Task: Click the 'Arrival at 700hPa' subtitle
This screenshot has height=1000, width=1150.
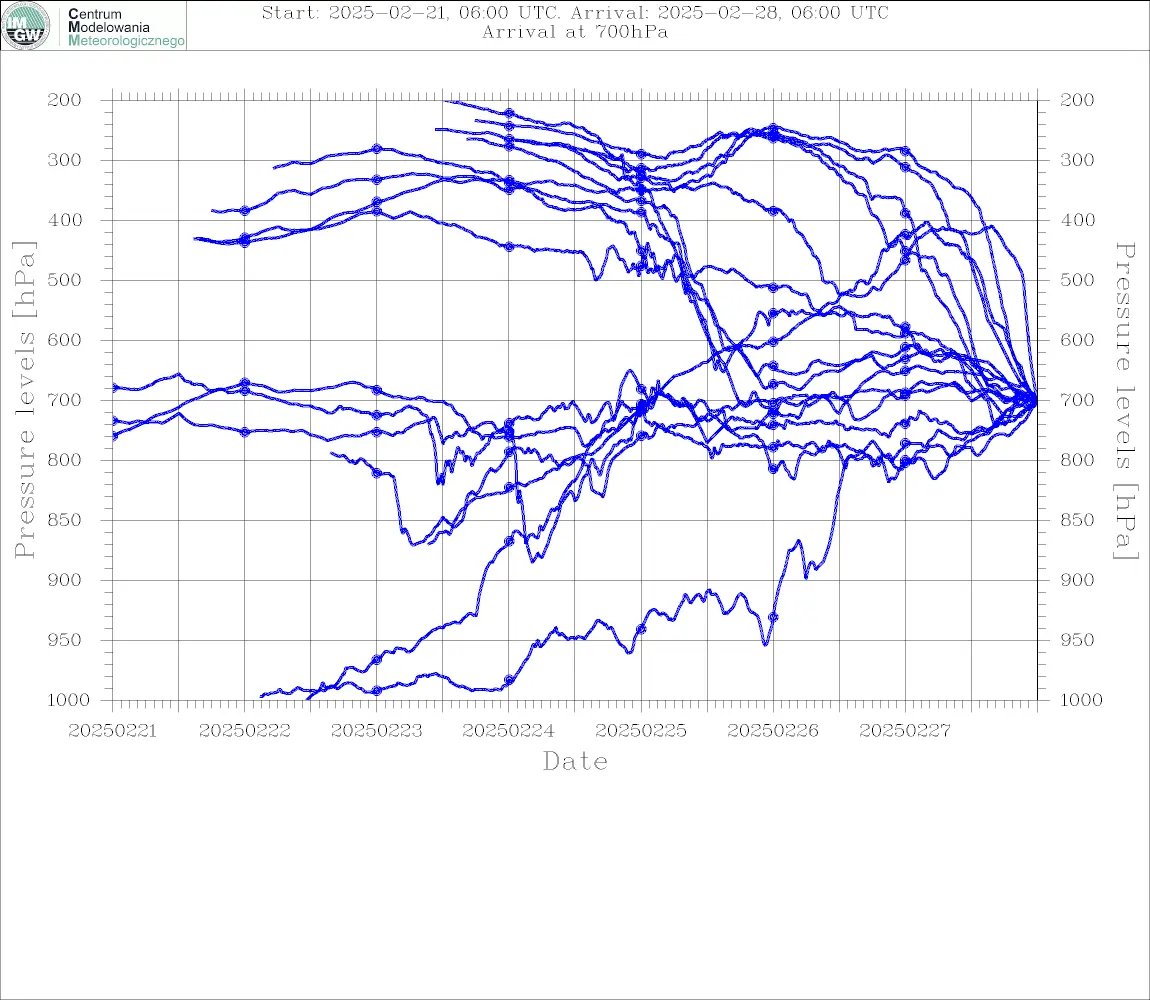Action: tap(575, 32)
